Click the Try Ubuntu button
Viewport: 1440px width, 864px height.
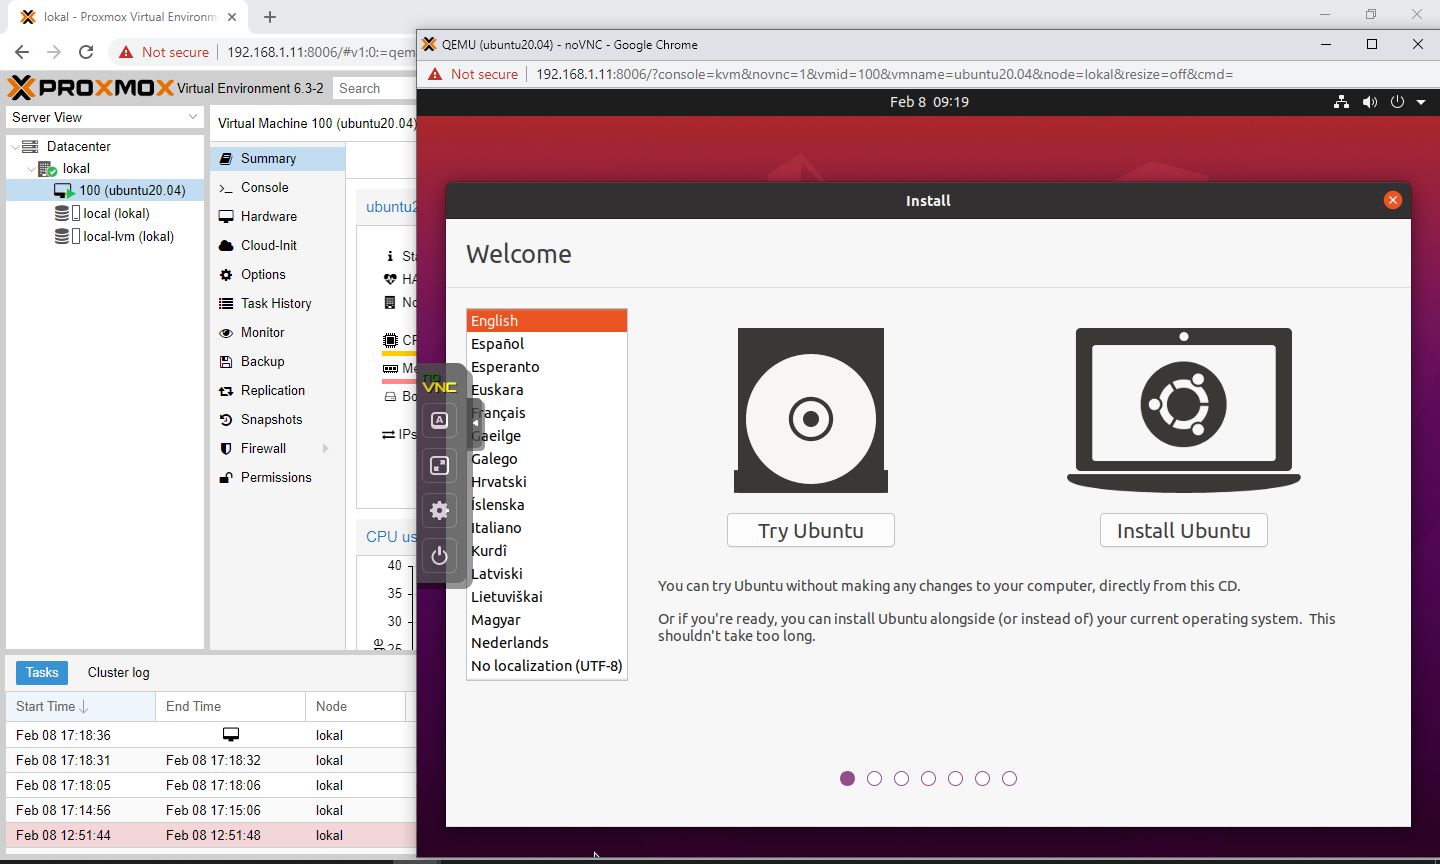(x=811, y=530)
